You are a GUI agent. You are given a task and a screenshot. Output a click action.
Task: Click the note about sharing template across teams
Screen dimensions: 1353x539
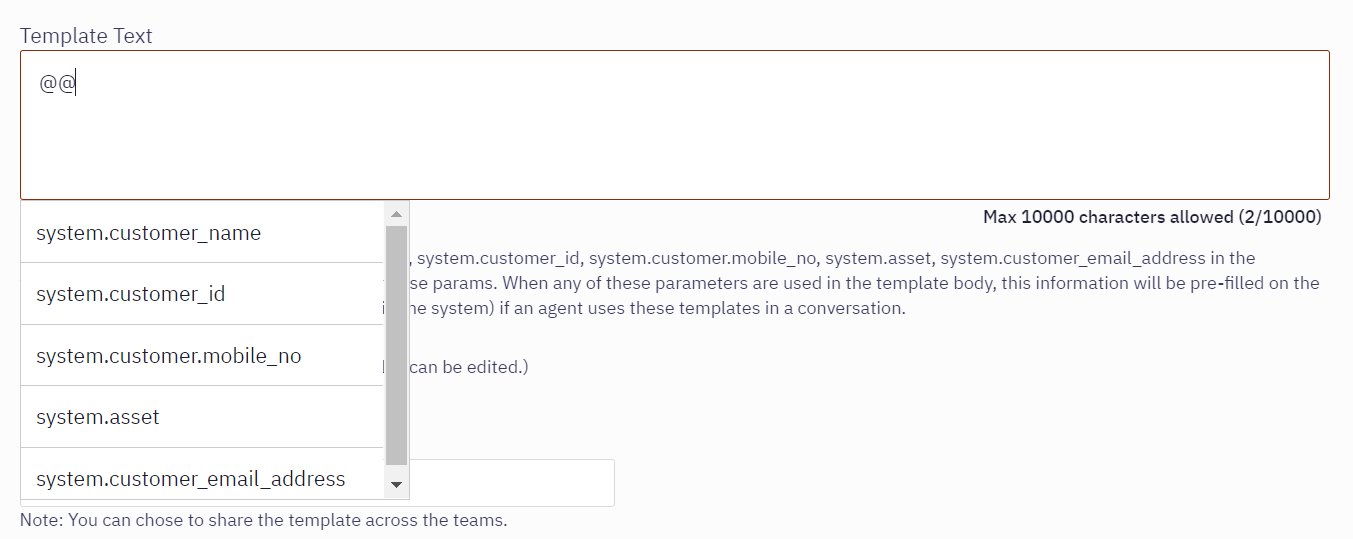(x=264, y=520)
